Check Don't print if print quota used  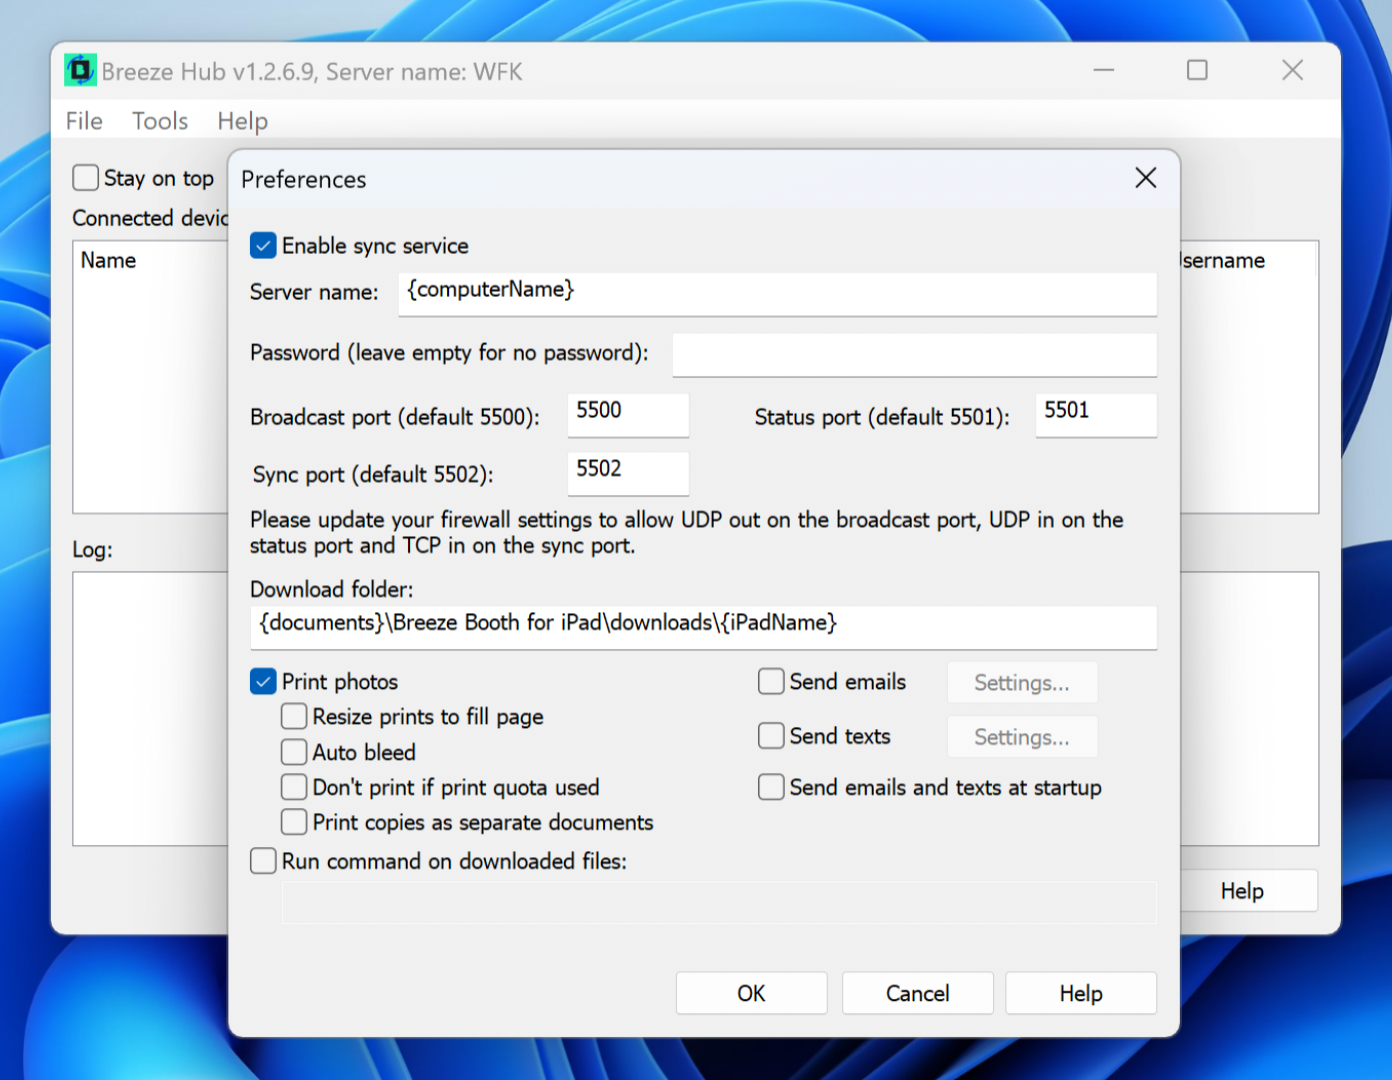click(294, 788)
